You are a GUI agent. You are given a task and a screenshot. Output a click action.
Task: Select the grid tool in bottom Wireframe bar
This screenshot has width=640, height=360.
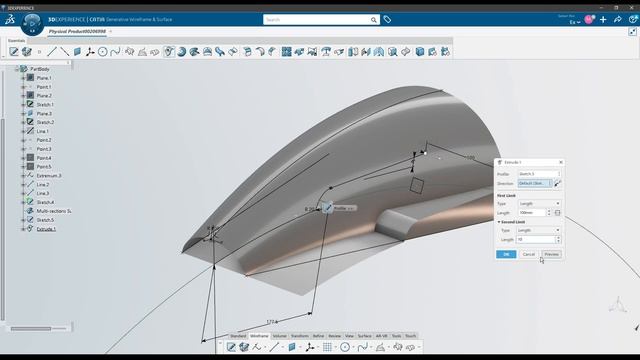327,347
